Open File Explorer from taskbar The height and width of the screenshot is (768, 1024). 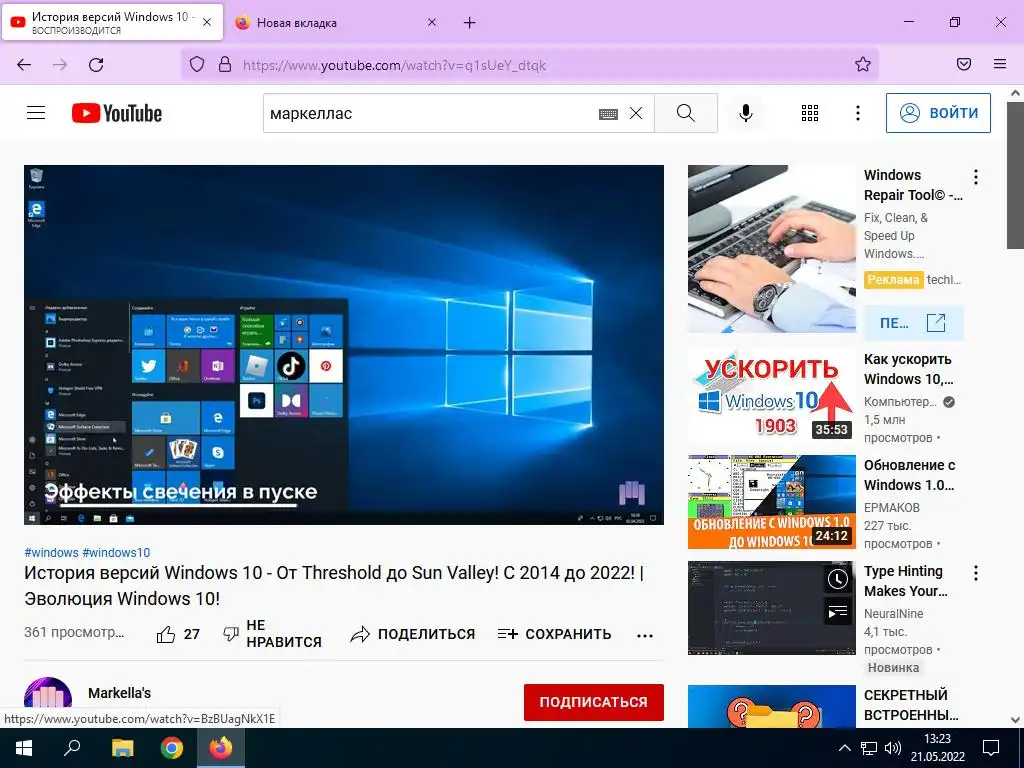[x=122, y=748]
